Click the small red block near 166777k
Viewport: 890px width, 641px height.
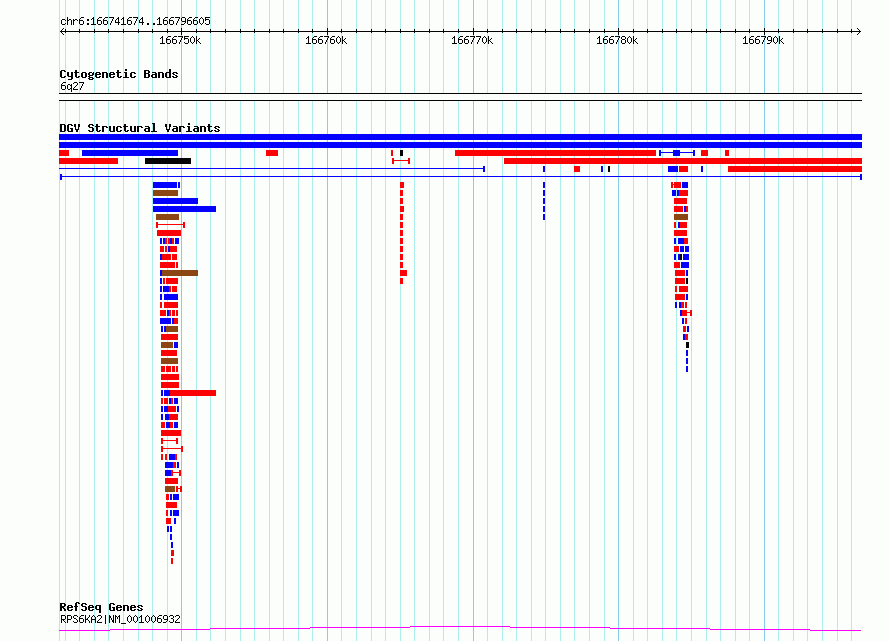tap(577, 169)
